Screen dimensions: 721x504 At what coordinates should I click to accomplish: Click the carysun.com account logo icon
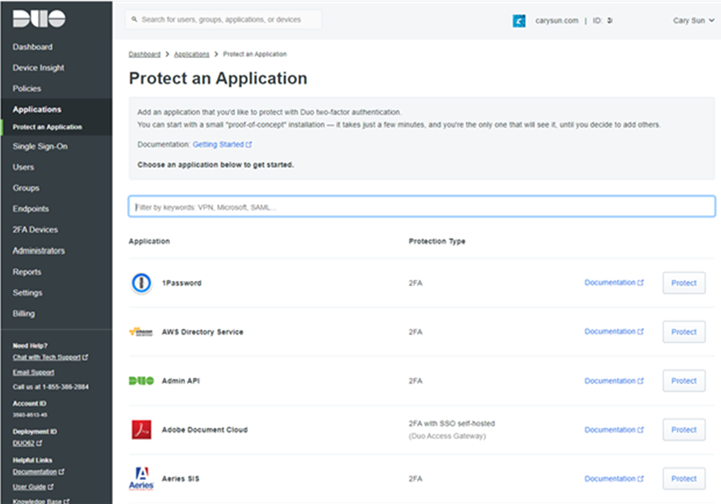point(519,21)
